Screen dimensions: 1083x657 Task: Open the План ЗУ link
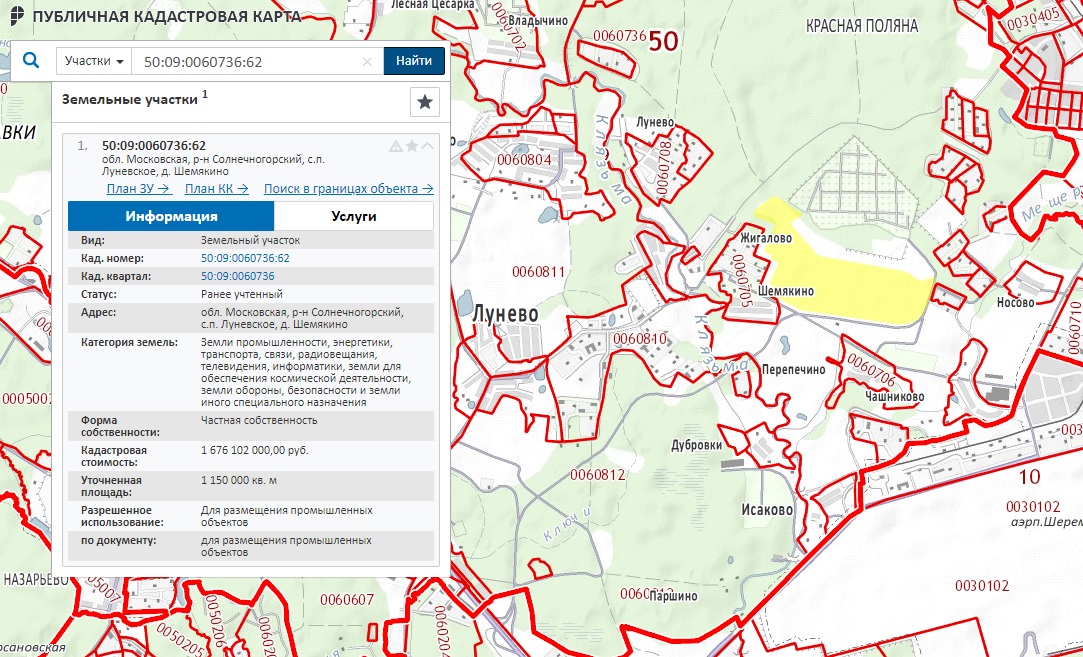point(138,189)
